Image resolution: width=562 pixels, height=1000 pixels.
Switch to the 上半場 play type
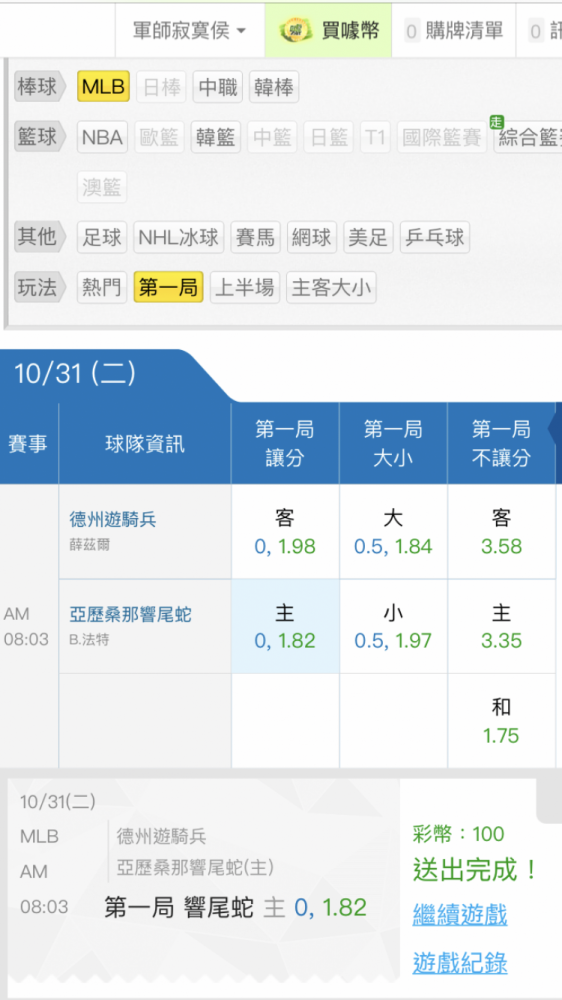pos(245,288)
